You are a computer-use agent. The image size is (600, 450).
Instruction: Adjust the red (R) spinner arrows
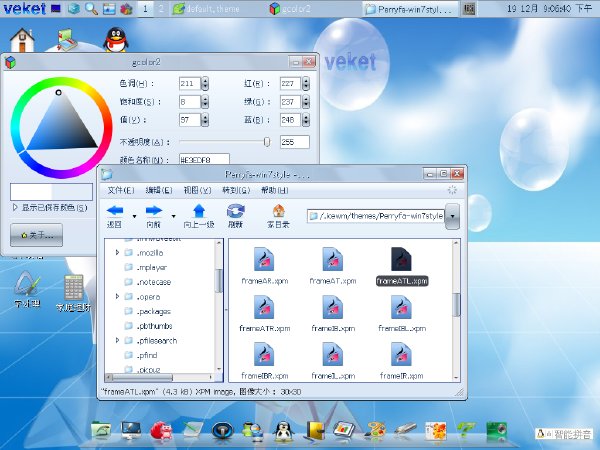click(x=305, y=84)
